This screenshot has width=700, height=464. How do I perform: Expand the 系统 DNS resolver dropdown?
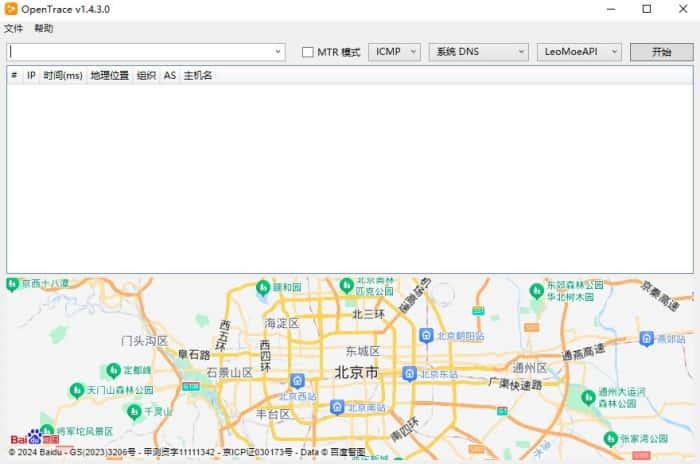point(478,52)
